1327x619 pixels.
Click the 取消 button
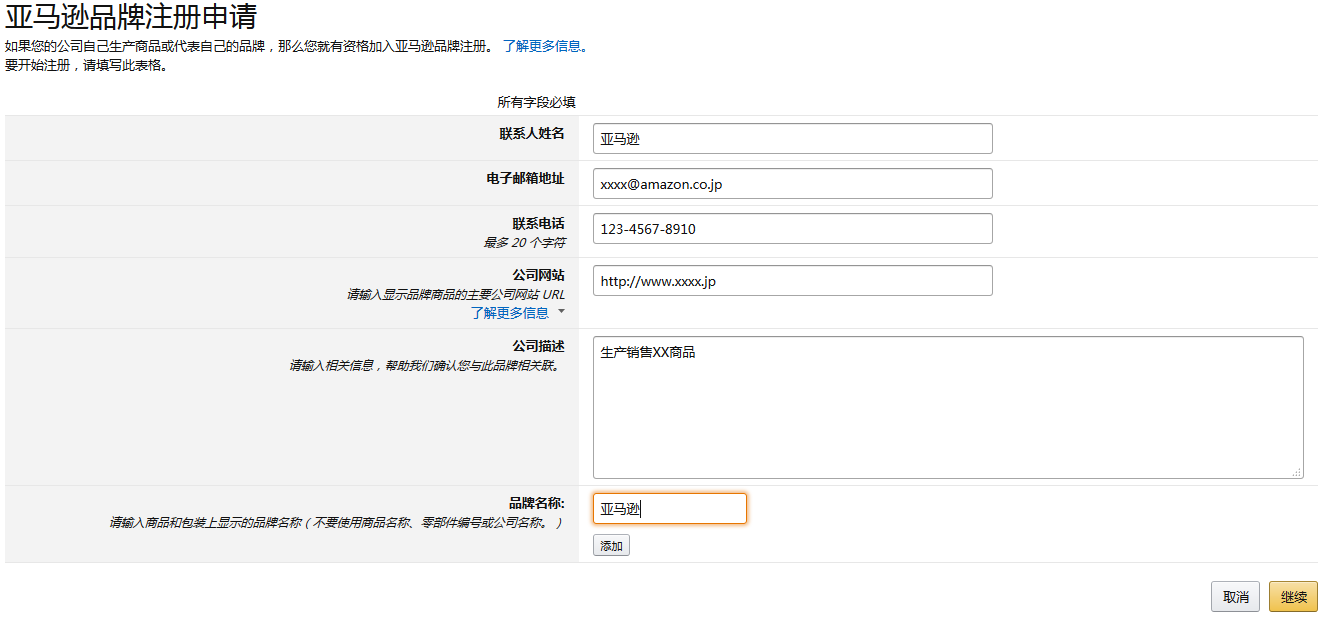point(1235,597)
